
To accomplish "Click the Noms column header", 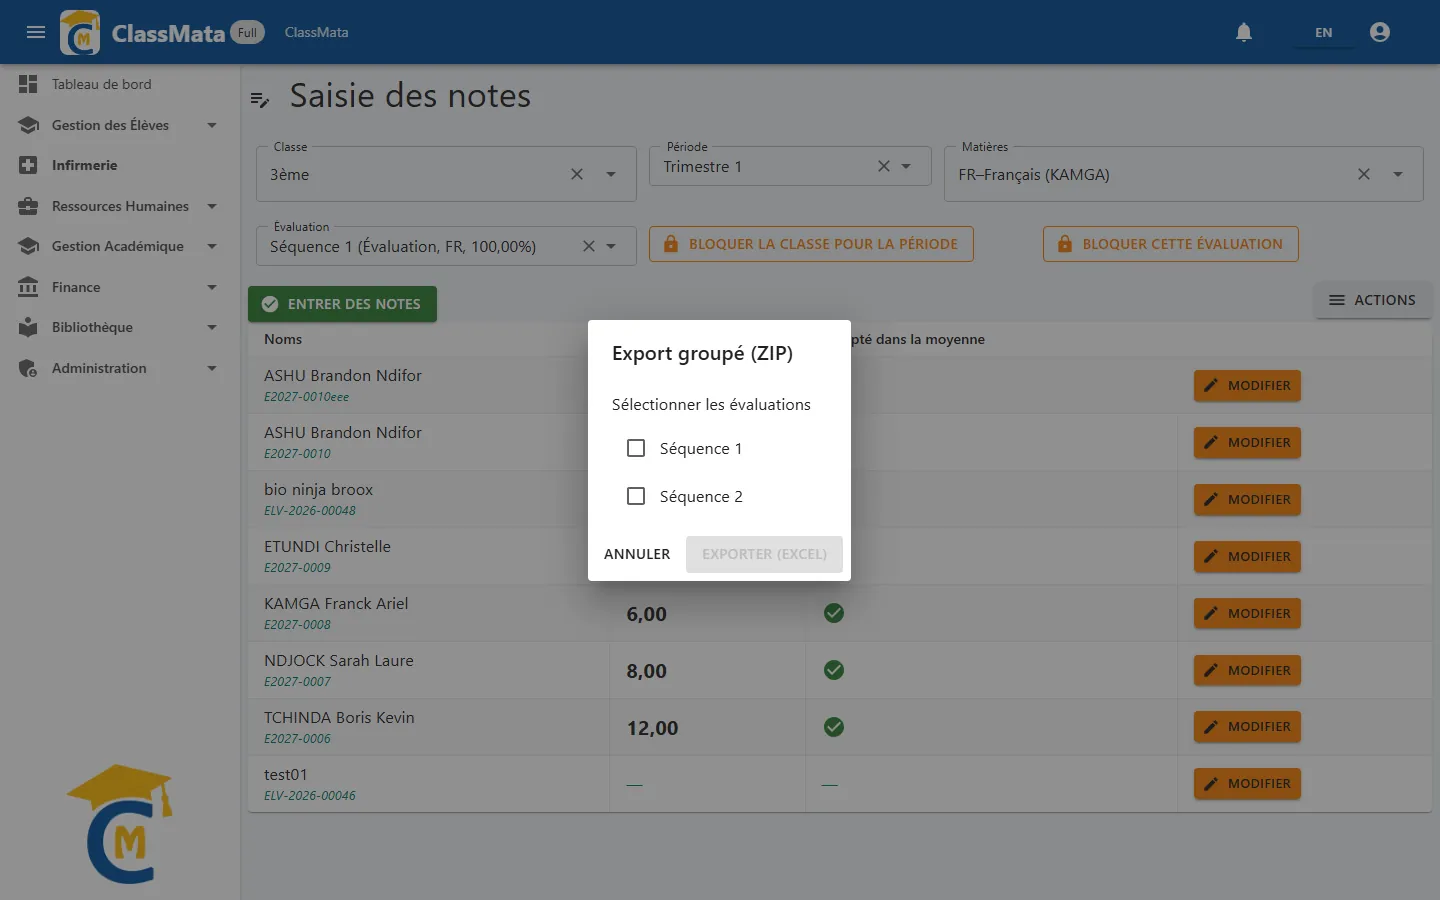I will pos(283,339).
